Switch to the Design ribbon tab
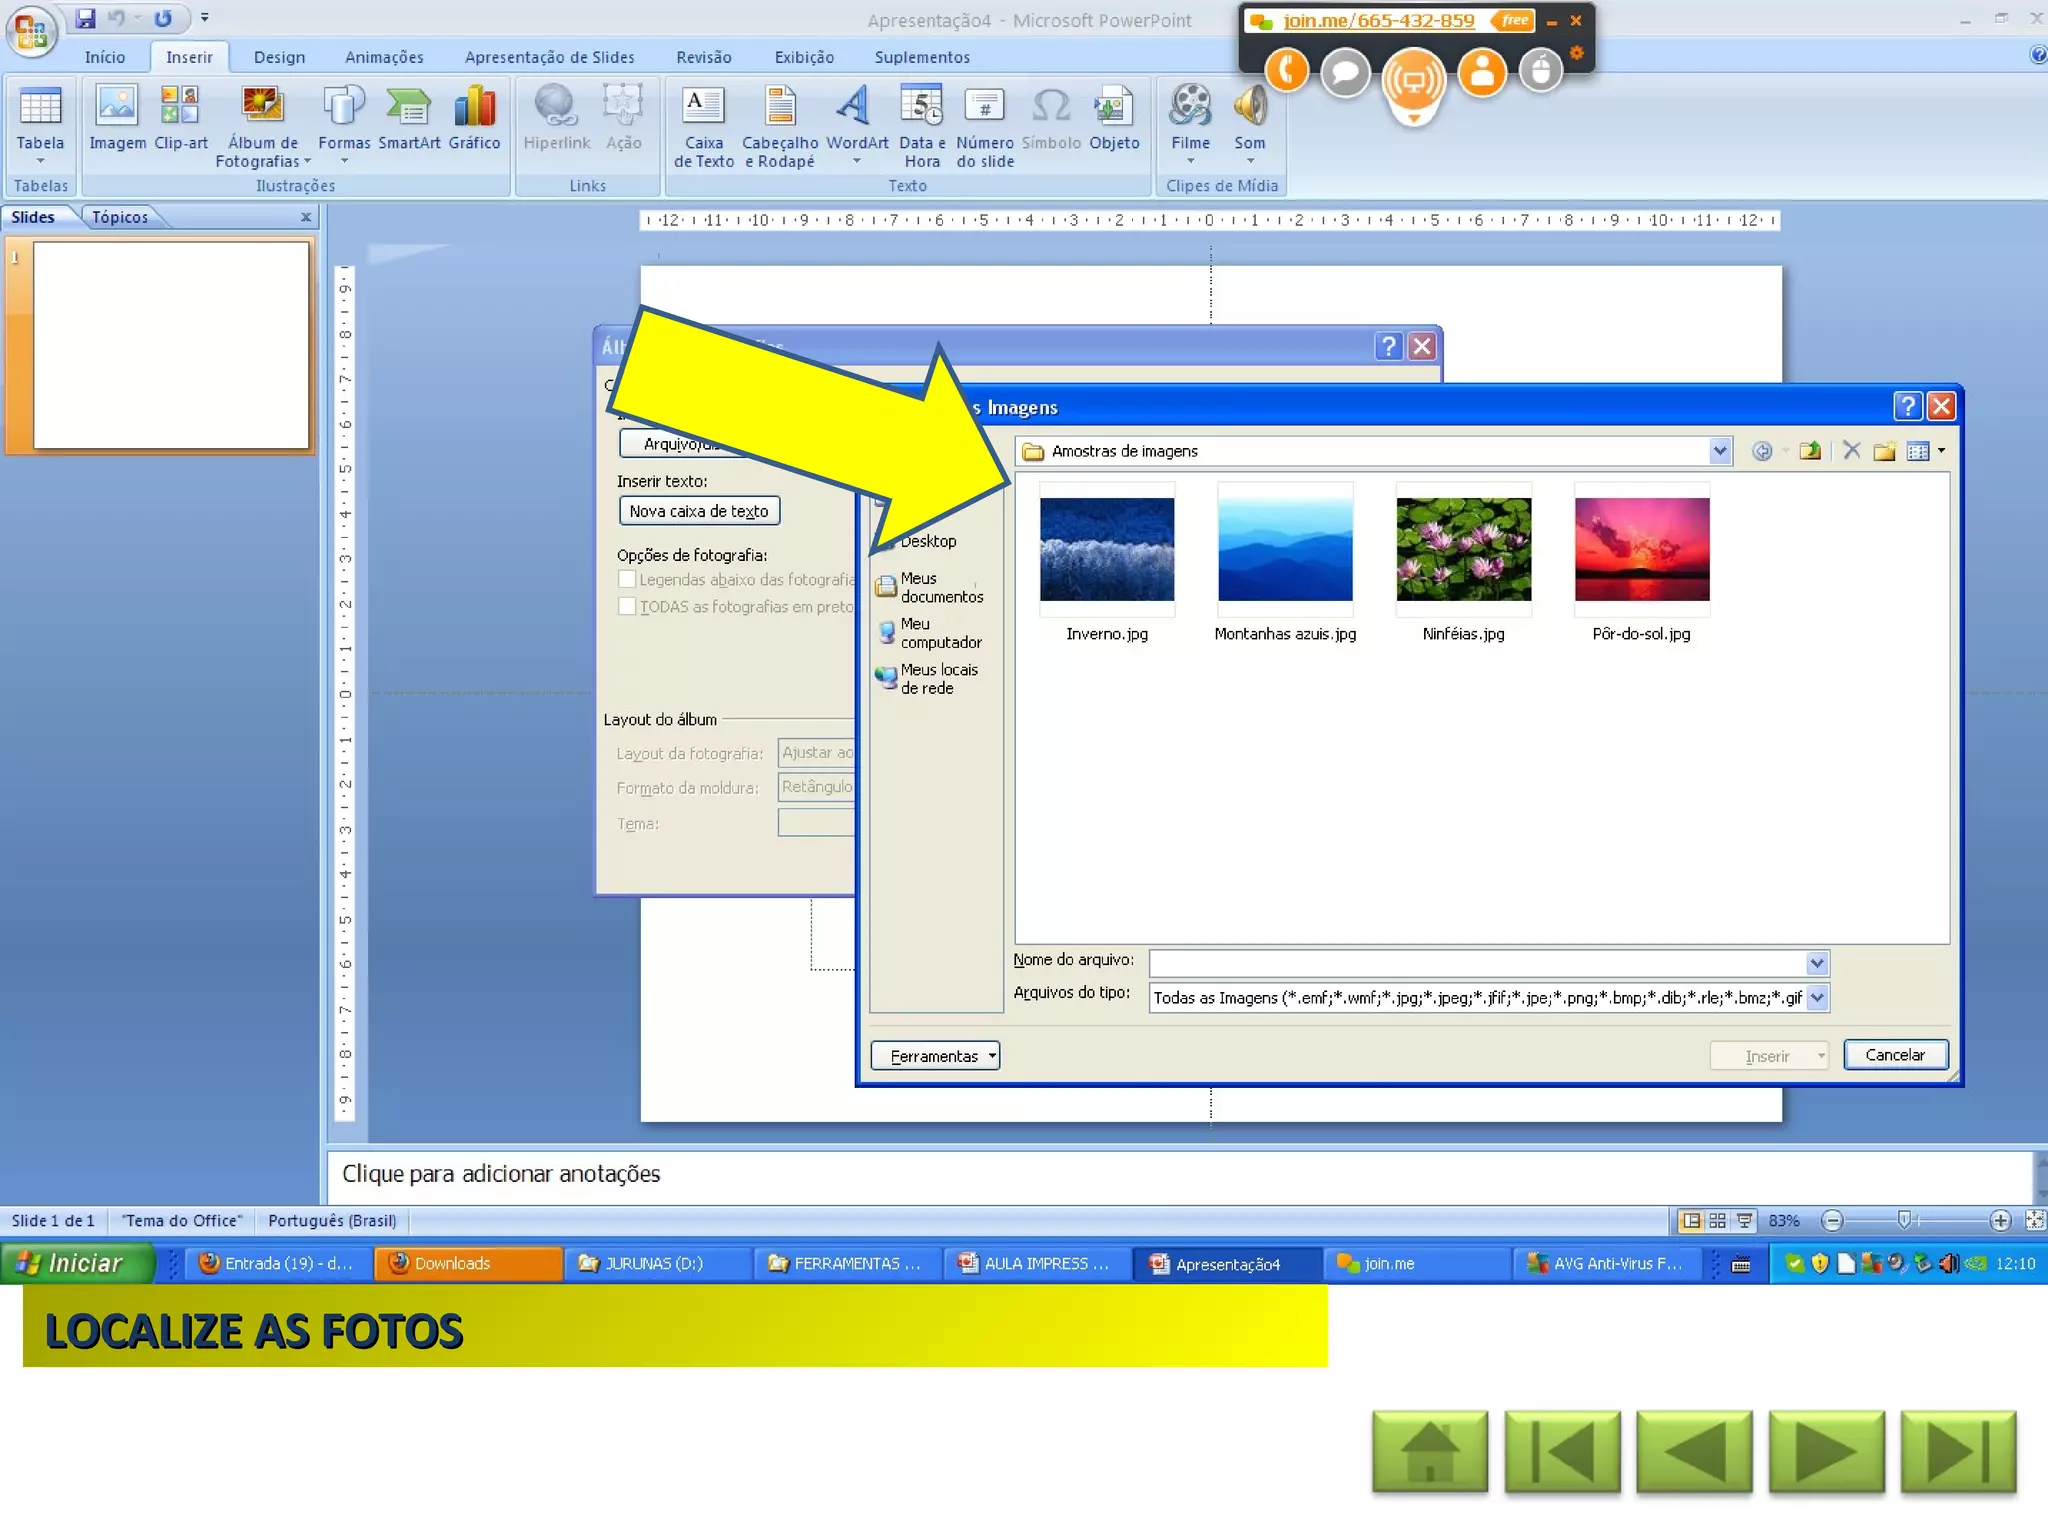 (279, 57)
